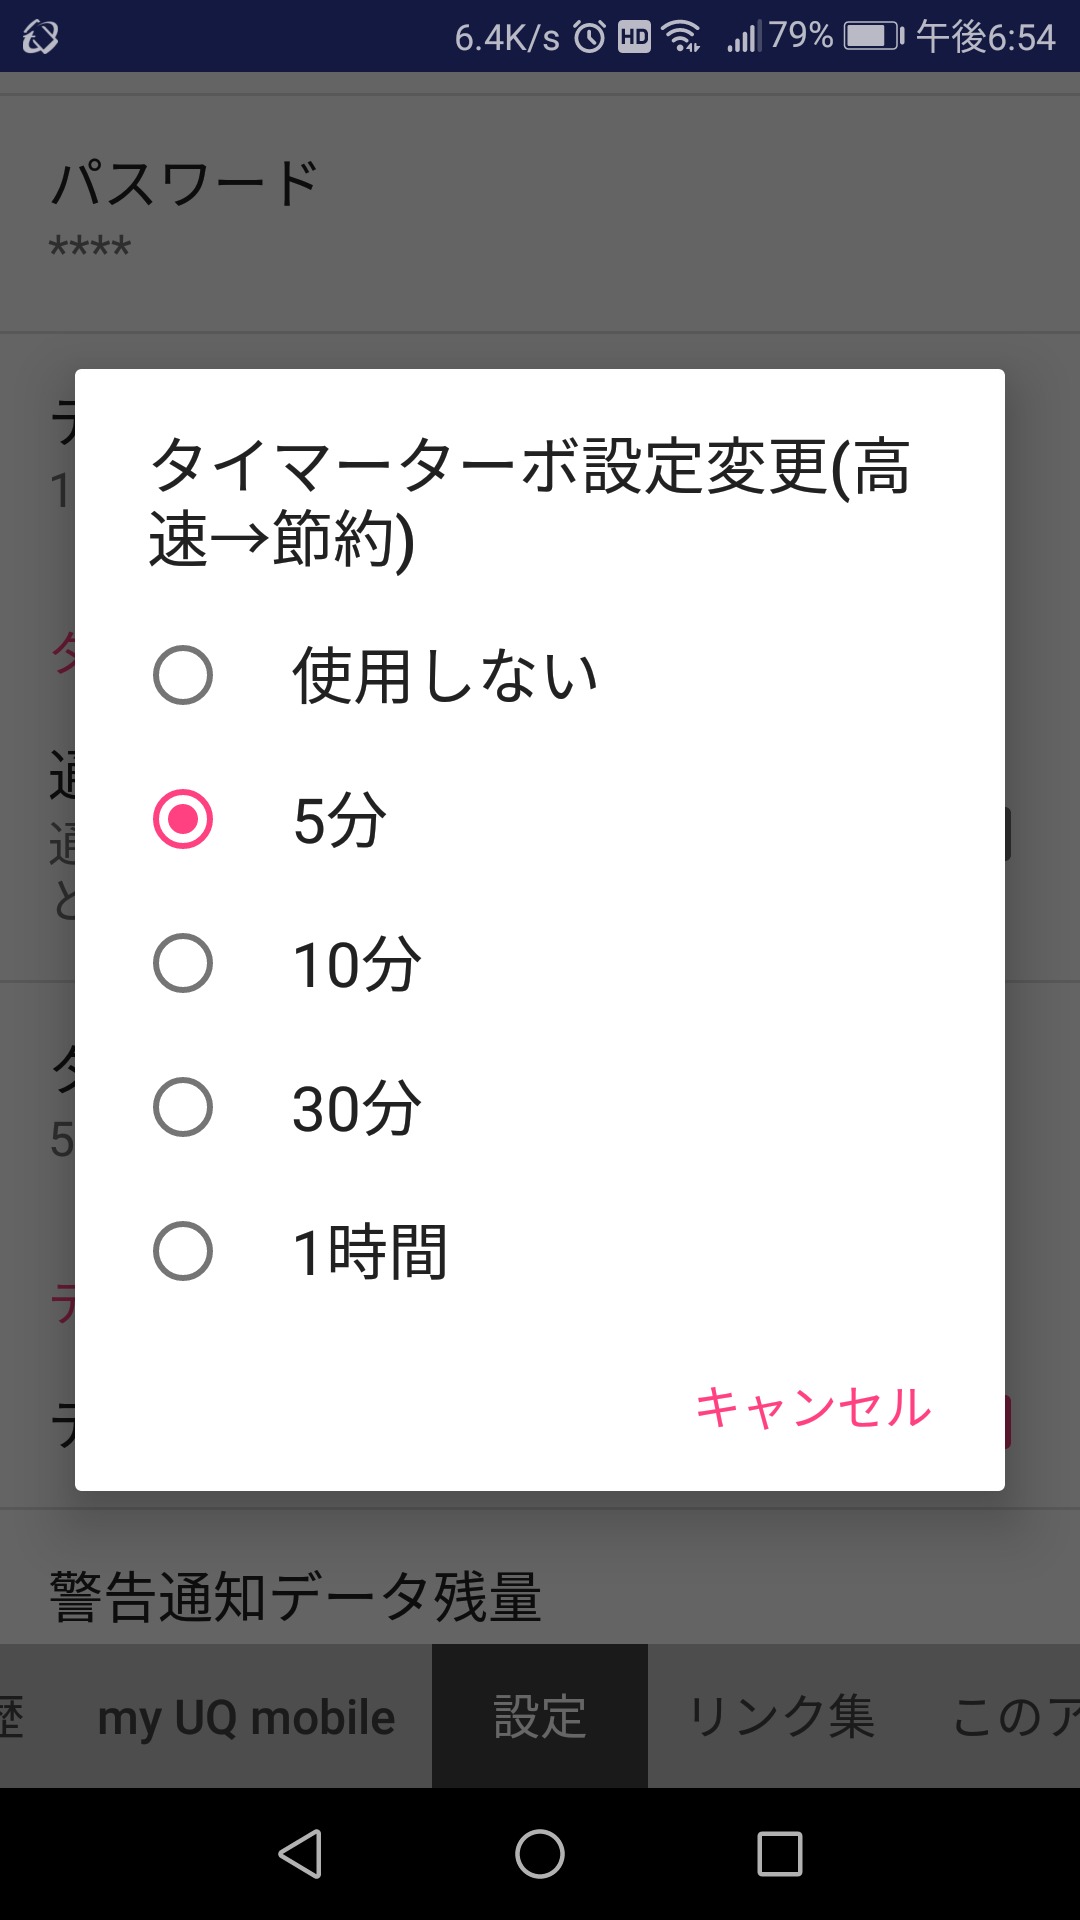Viewport: 1080px width, 1920px height.
Task: Tap the recent apps square icon
Action: (780, 1854)
